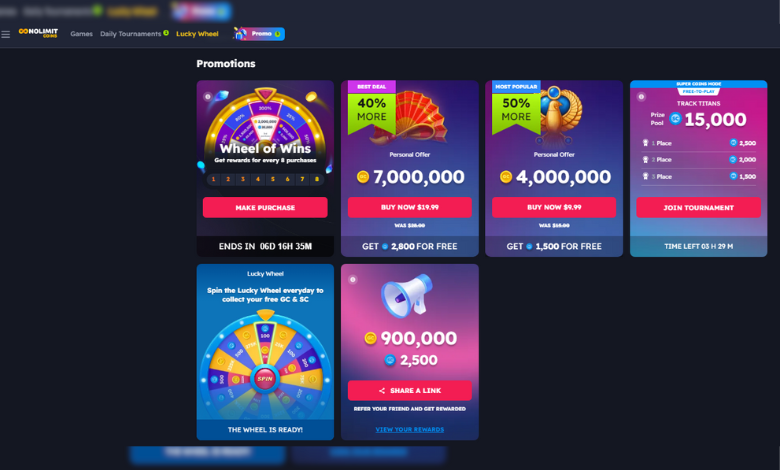Click the red SPIN center of Lucky Wheel
The width and height of the screenshot is (780, 470).
click(x=265, y=378)
